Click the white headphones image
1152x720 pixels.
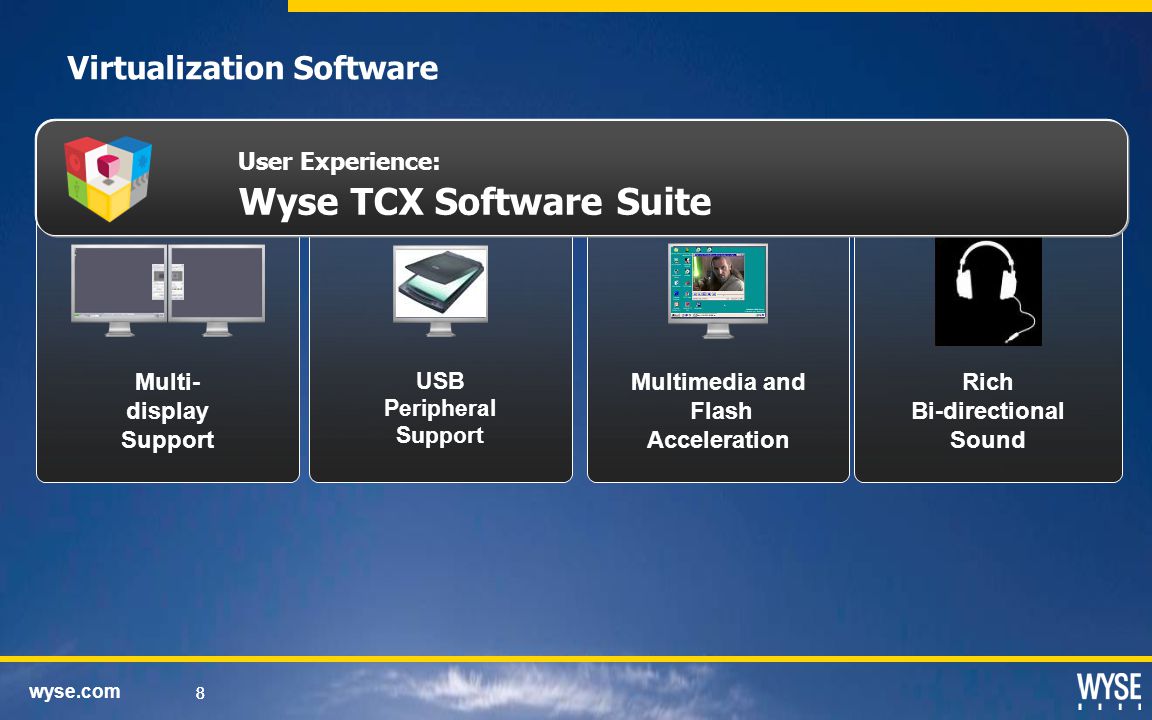tap(988, 291)
